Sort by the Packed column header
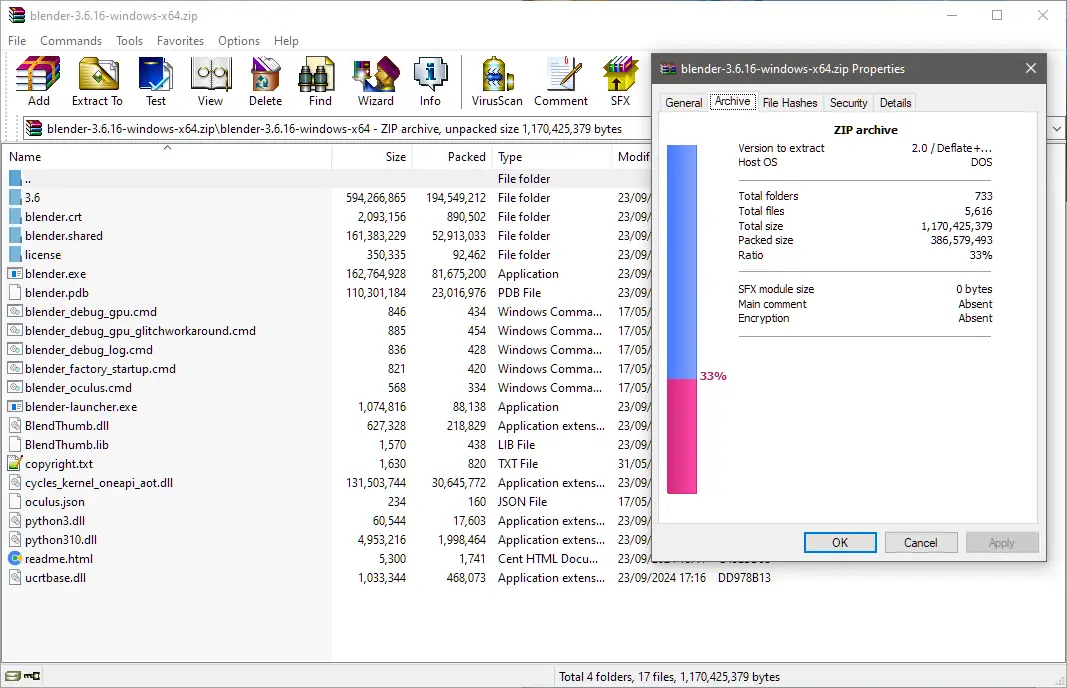 pyautogui.click(x=452, y=157)
